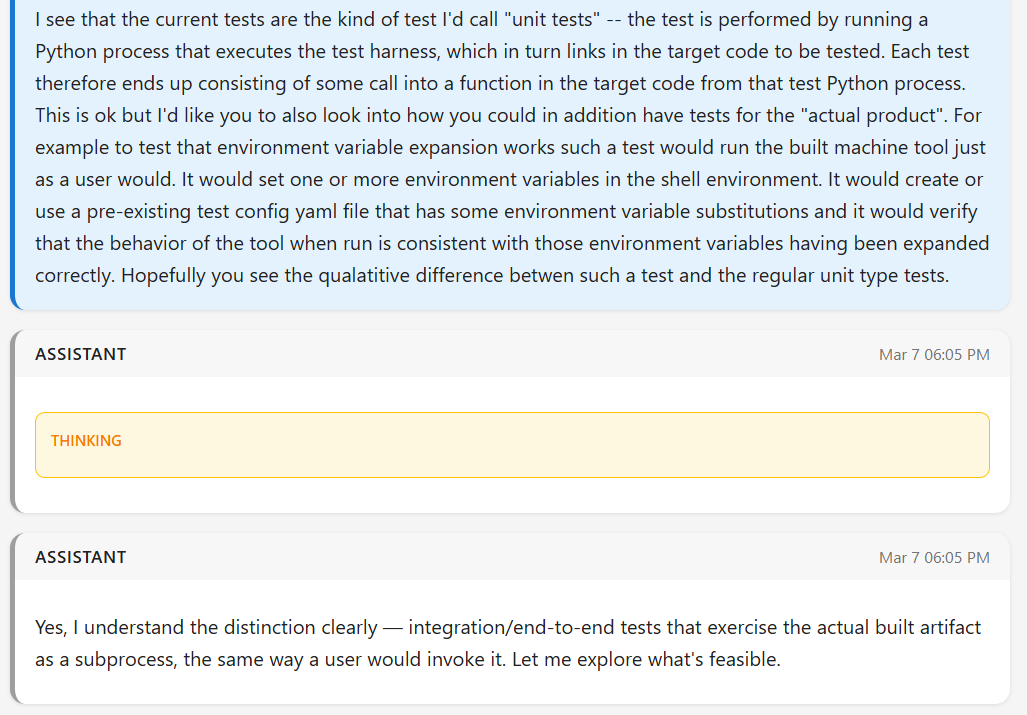1027x715 pixels.
Task: Click the gray header bar of thinking card
Action: (500, 354)
